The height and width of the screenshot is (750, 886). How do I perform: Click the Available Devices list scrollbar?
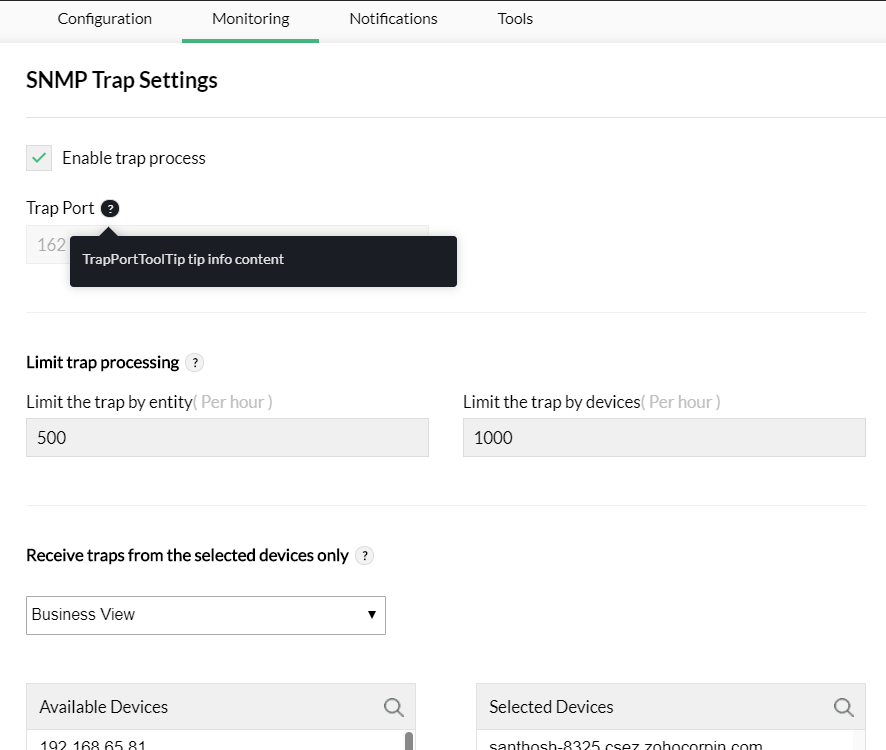click(x=409, y=741)
